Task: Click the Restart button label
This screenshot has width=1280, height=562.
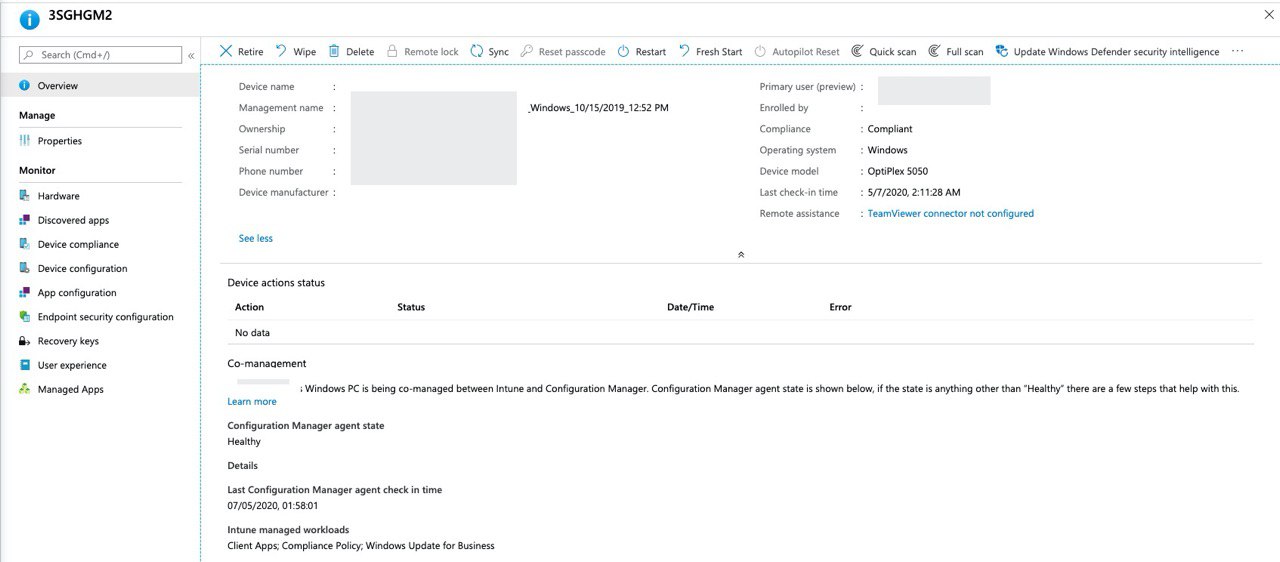Action: pyautogui.click(x=651, y=52)
